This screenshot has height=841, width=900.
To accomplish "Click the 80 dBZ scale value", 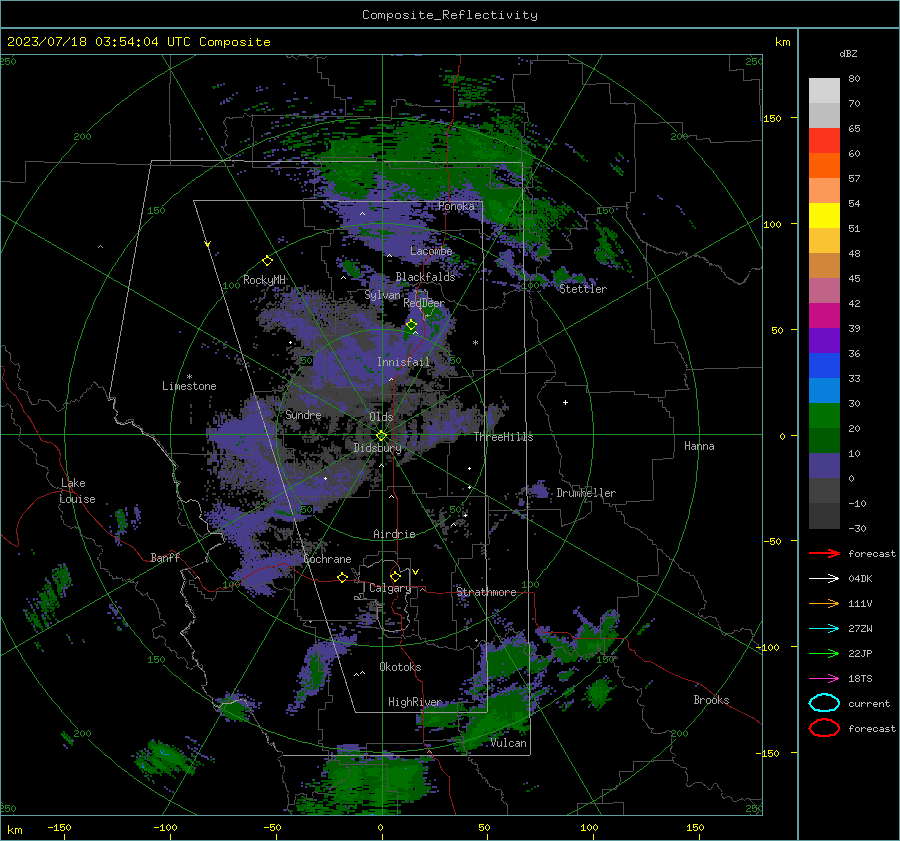I will [x=854, y=79].
